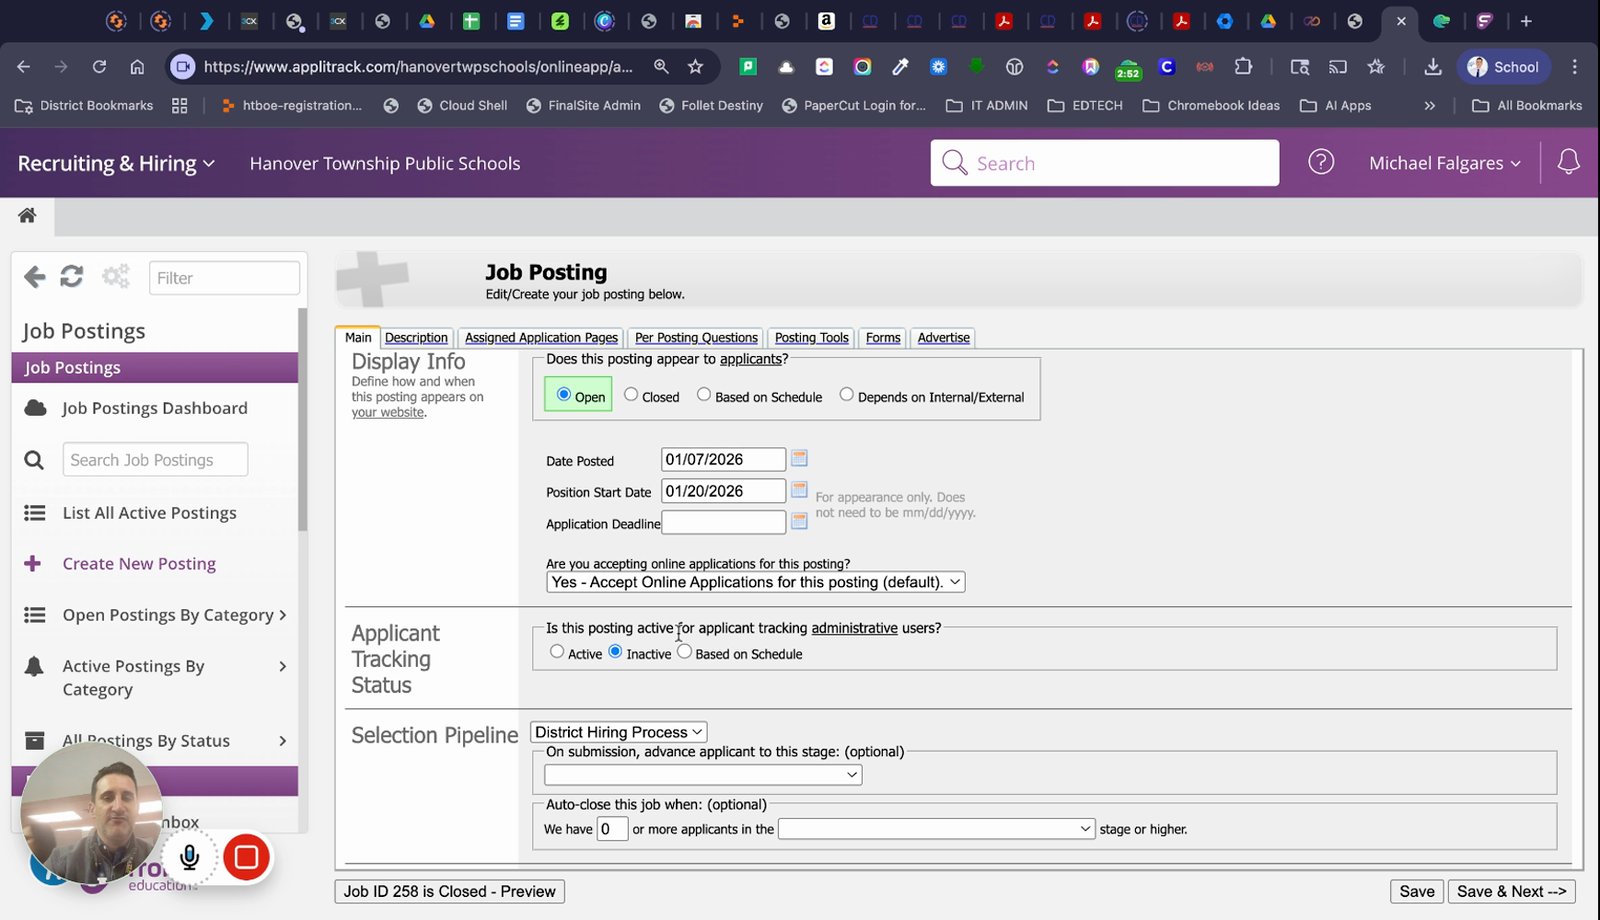Open Create New Posting link

(139, 564)
